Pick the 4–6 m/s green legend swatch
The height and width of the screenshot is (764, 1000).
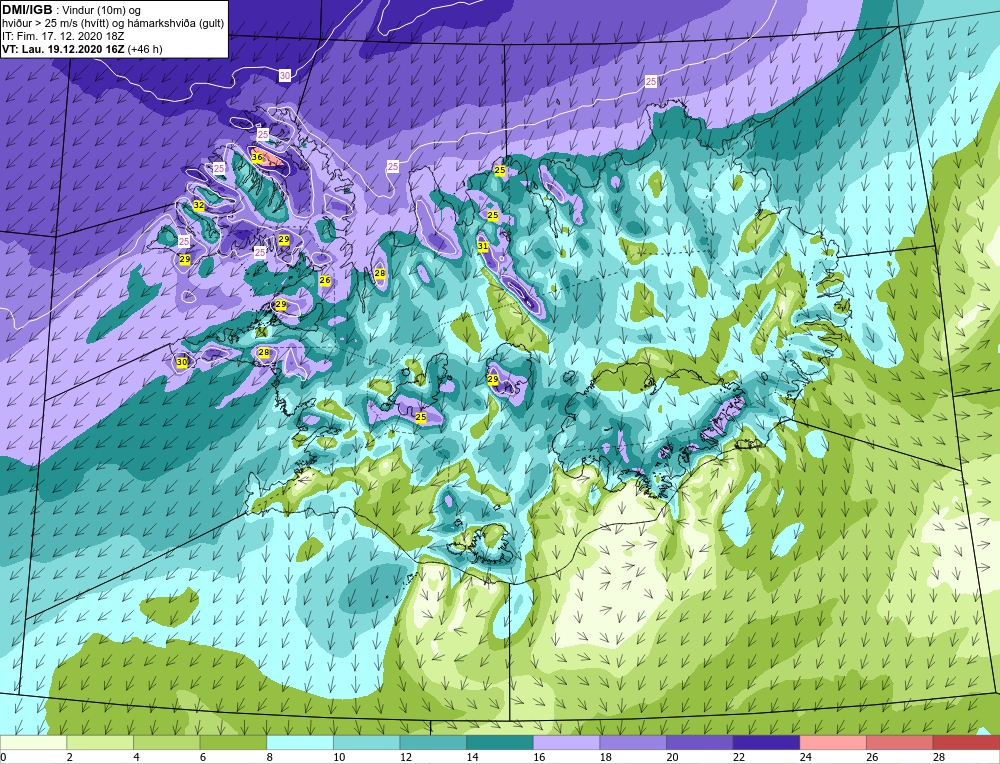click(166, 742)
